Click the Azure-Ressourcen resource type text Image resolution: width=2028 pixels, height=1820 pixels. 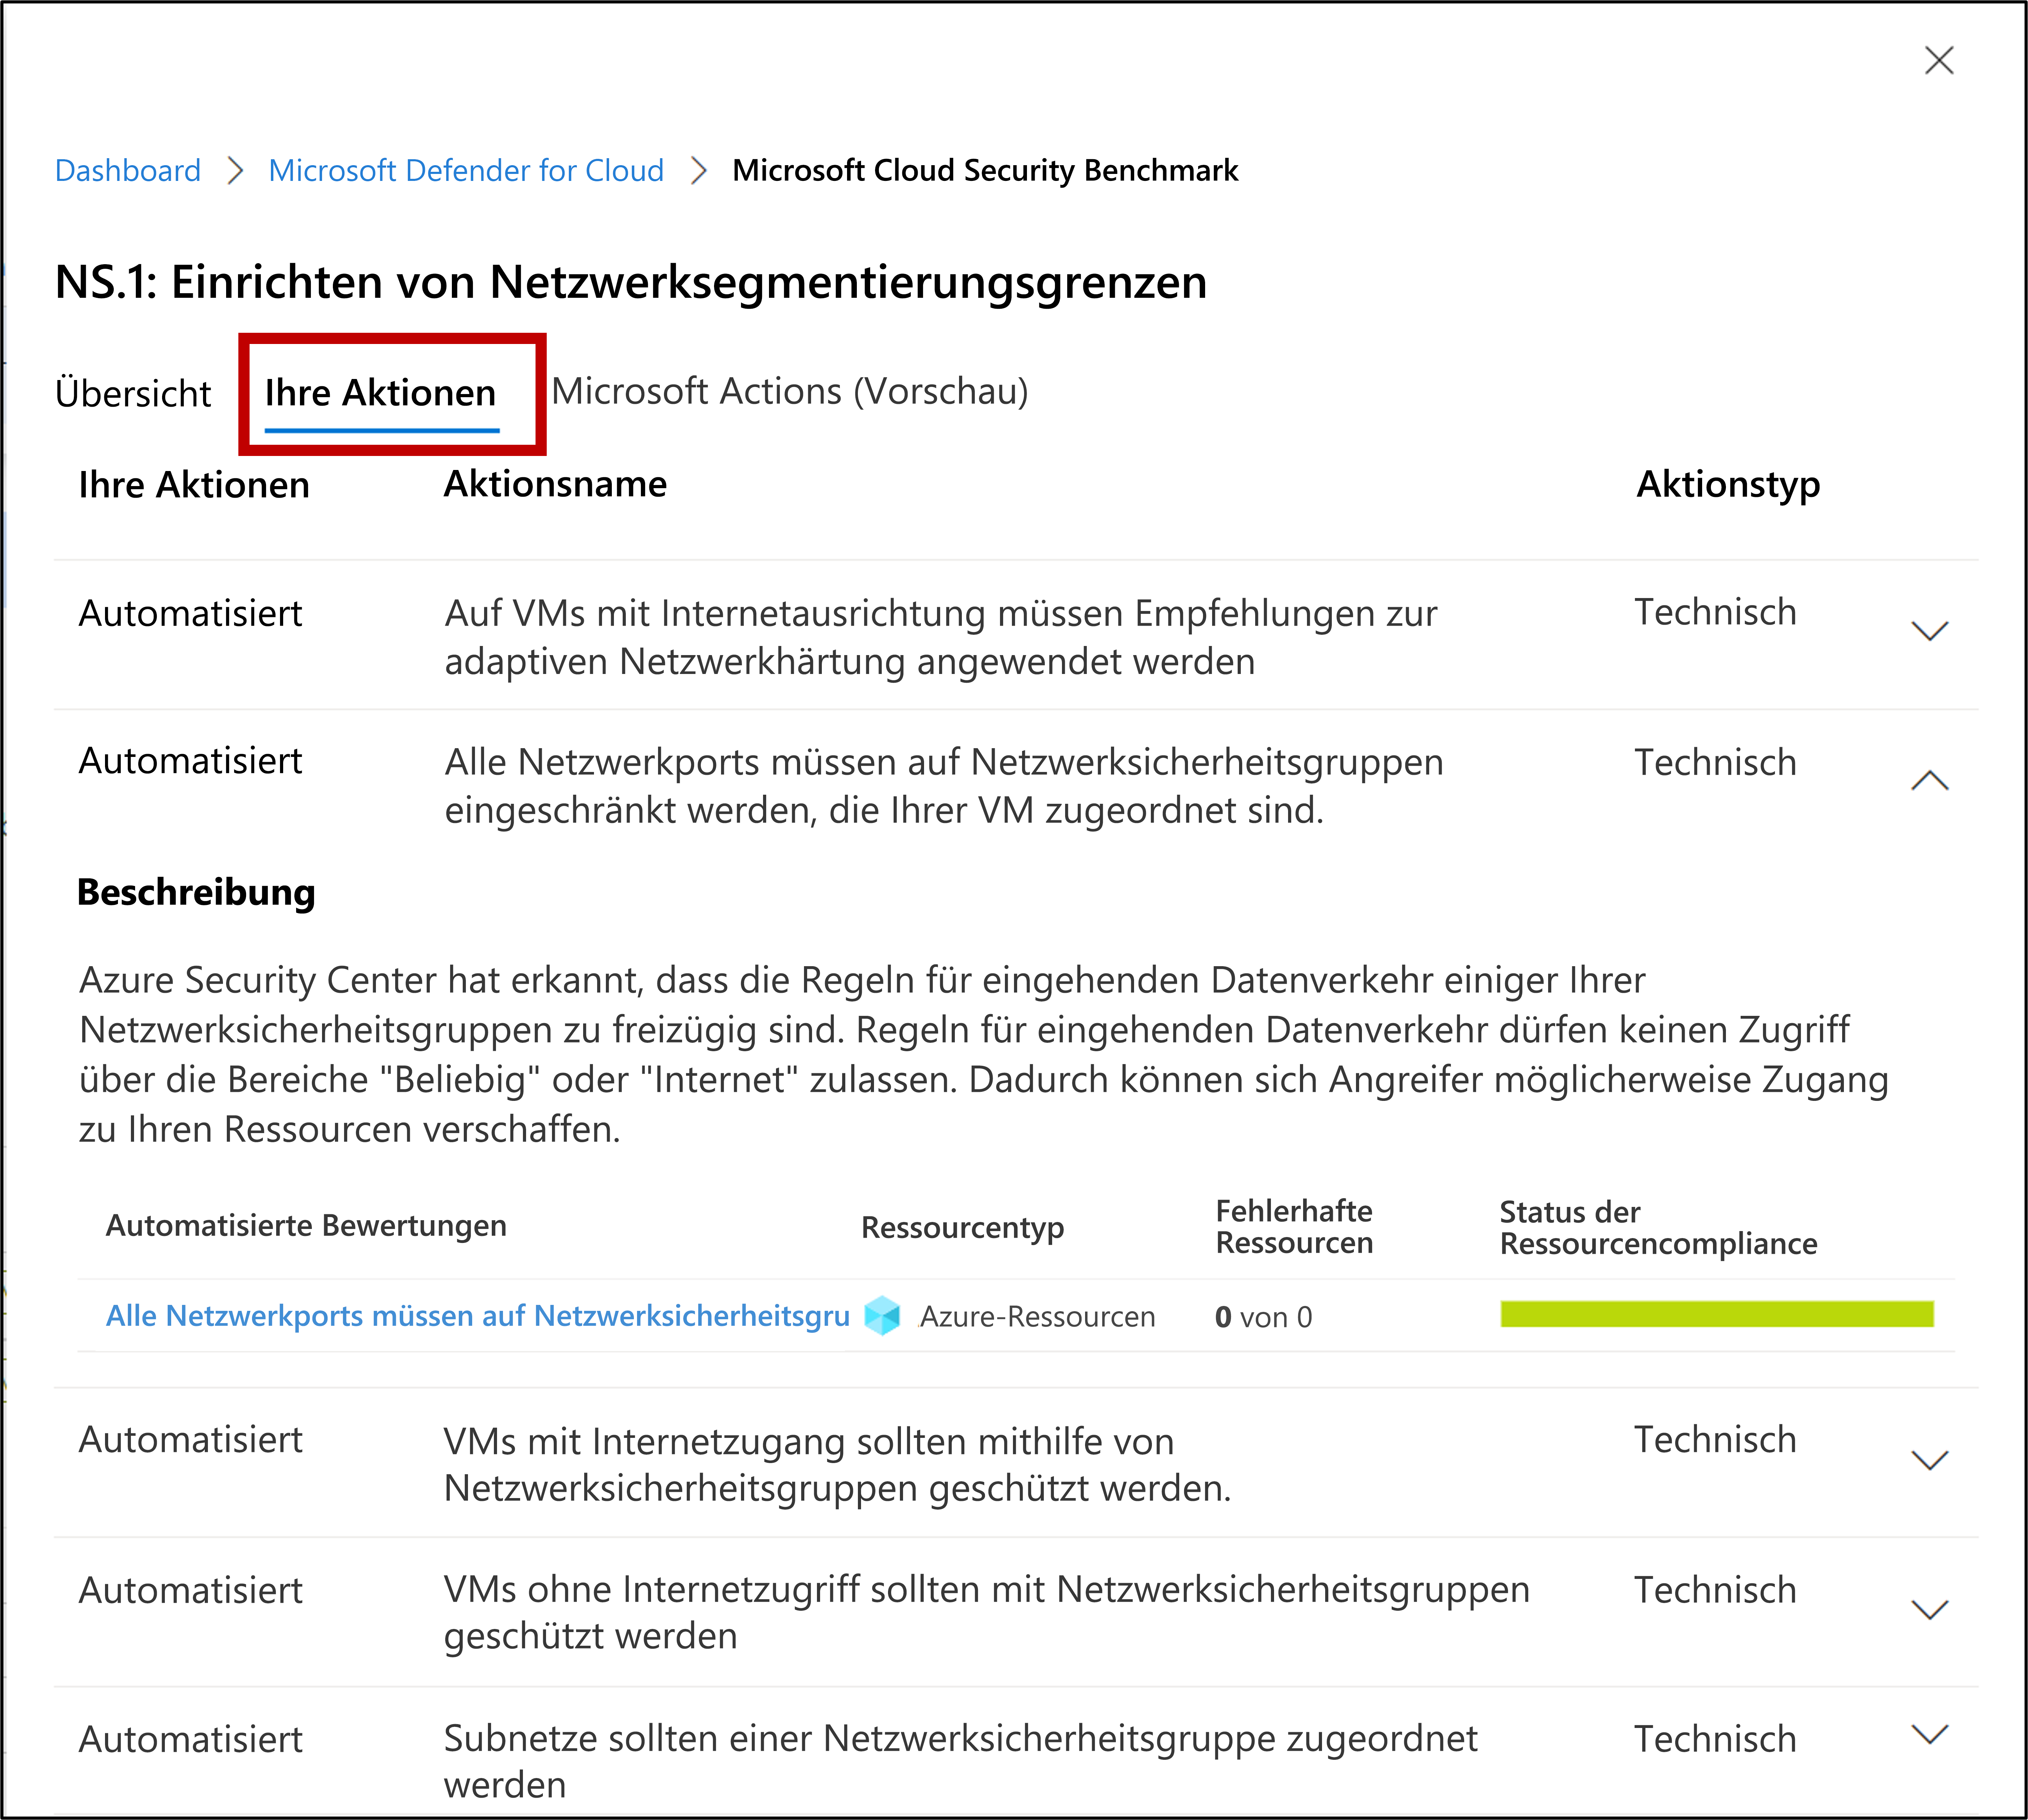(1037, 1317)
